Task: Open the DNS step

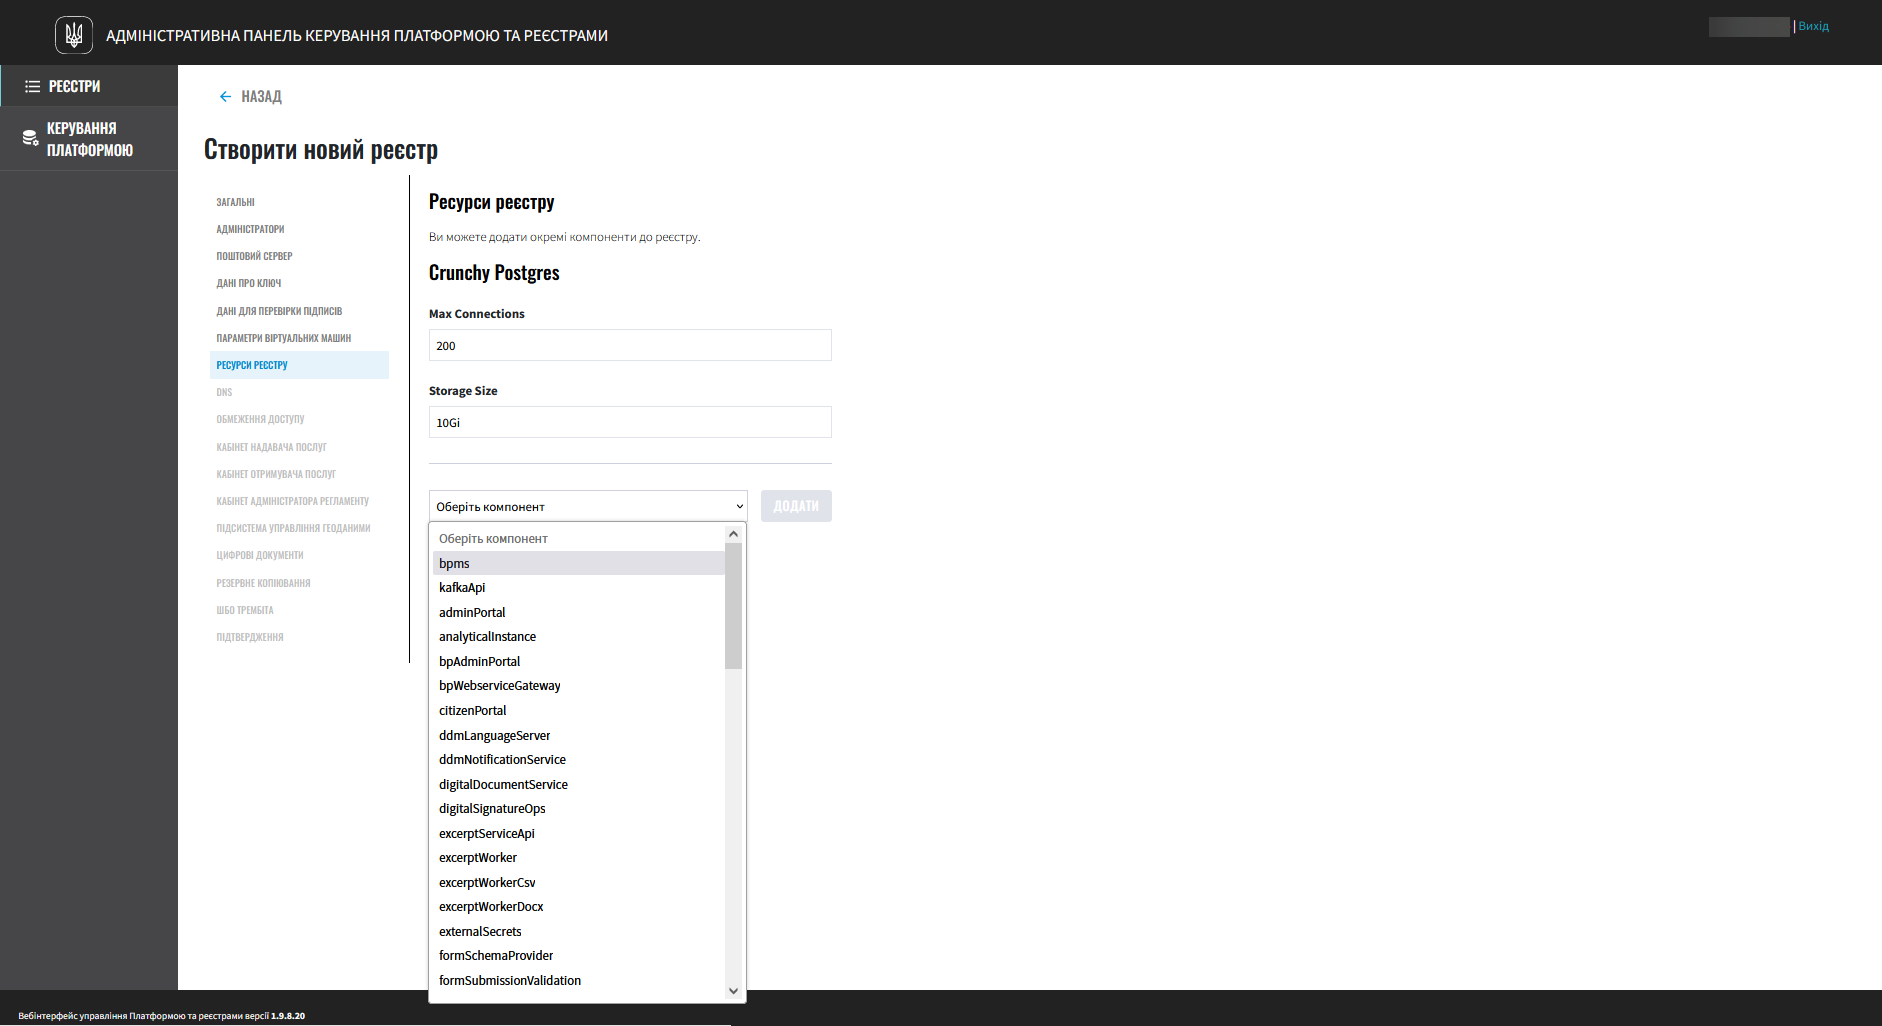Action: click(224, 392)
